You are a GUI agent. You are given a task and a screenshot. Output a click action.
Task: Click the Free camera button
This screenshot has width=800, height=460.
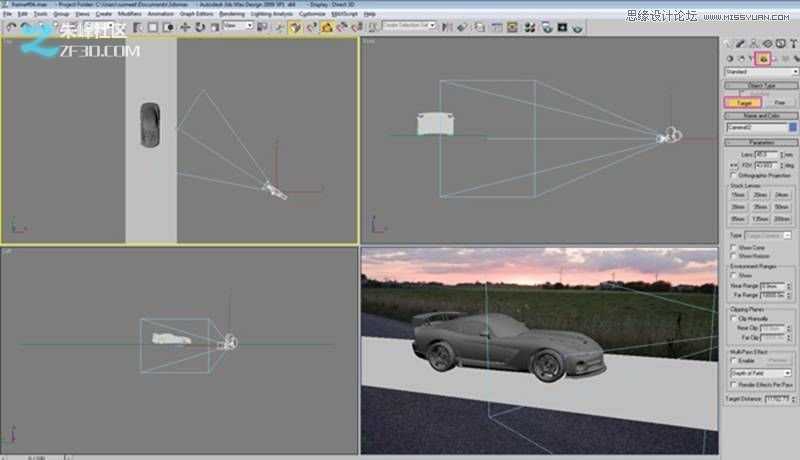[x=780, y=103]
